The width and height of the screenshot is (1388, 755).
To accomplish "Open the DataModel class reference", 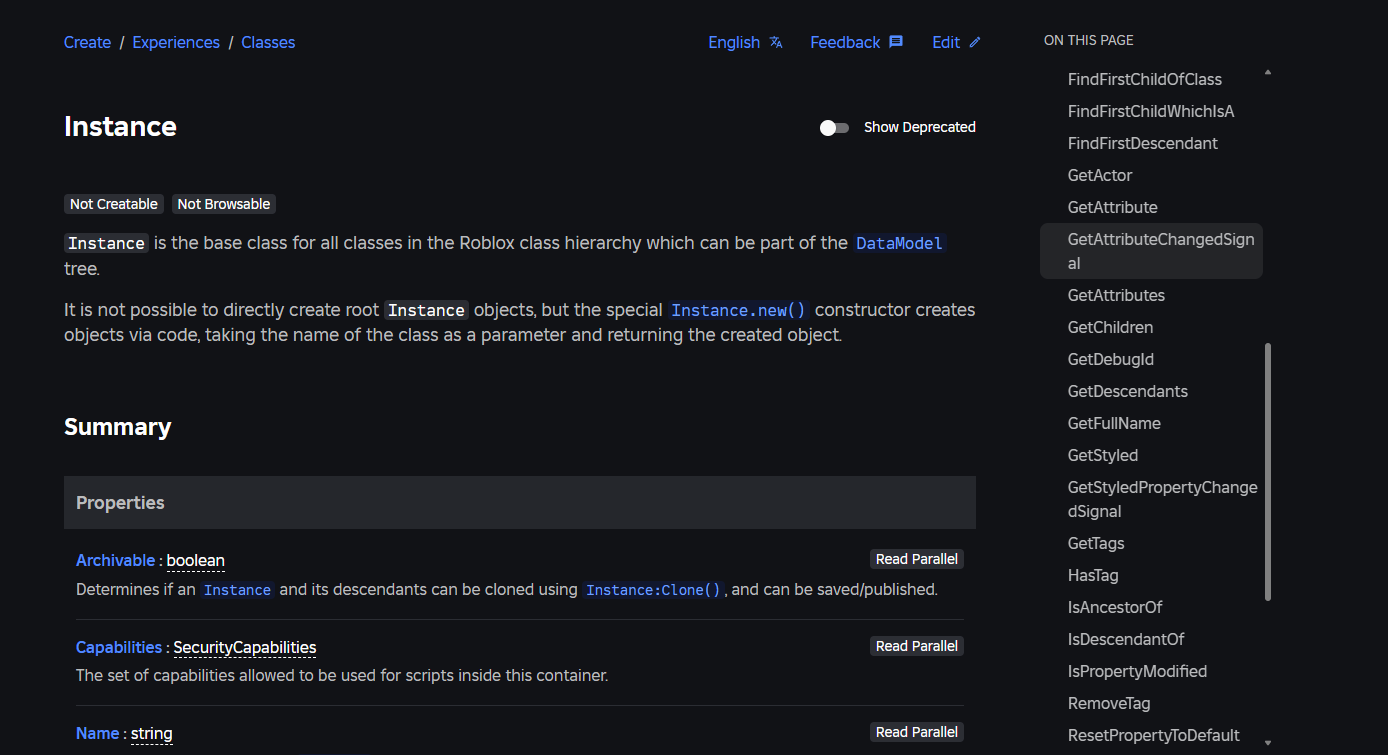I will point(898,243).
